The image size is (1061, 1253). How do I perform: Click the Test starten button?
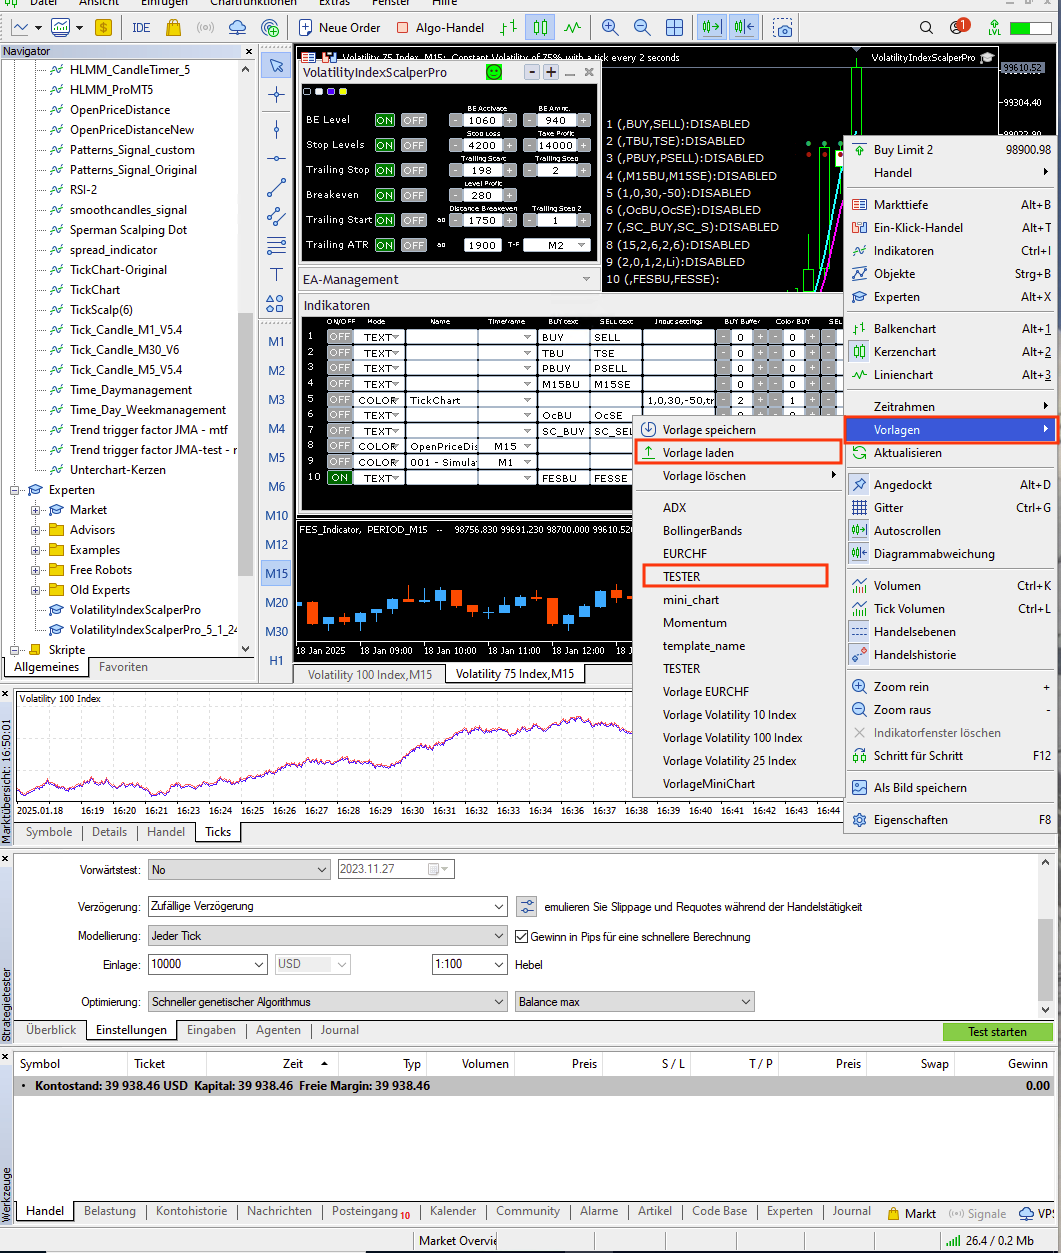click(997, 1032)
